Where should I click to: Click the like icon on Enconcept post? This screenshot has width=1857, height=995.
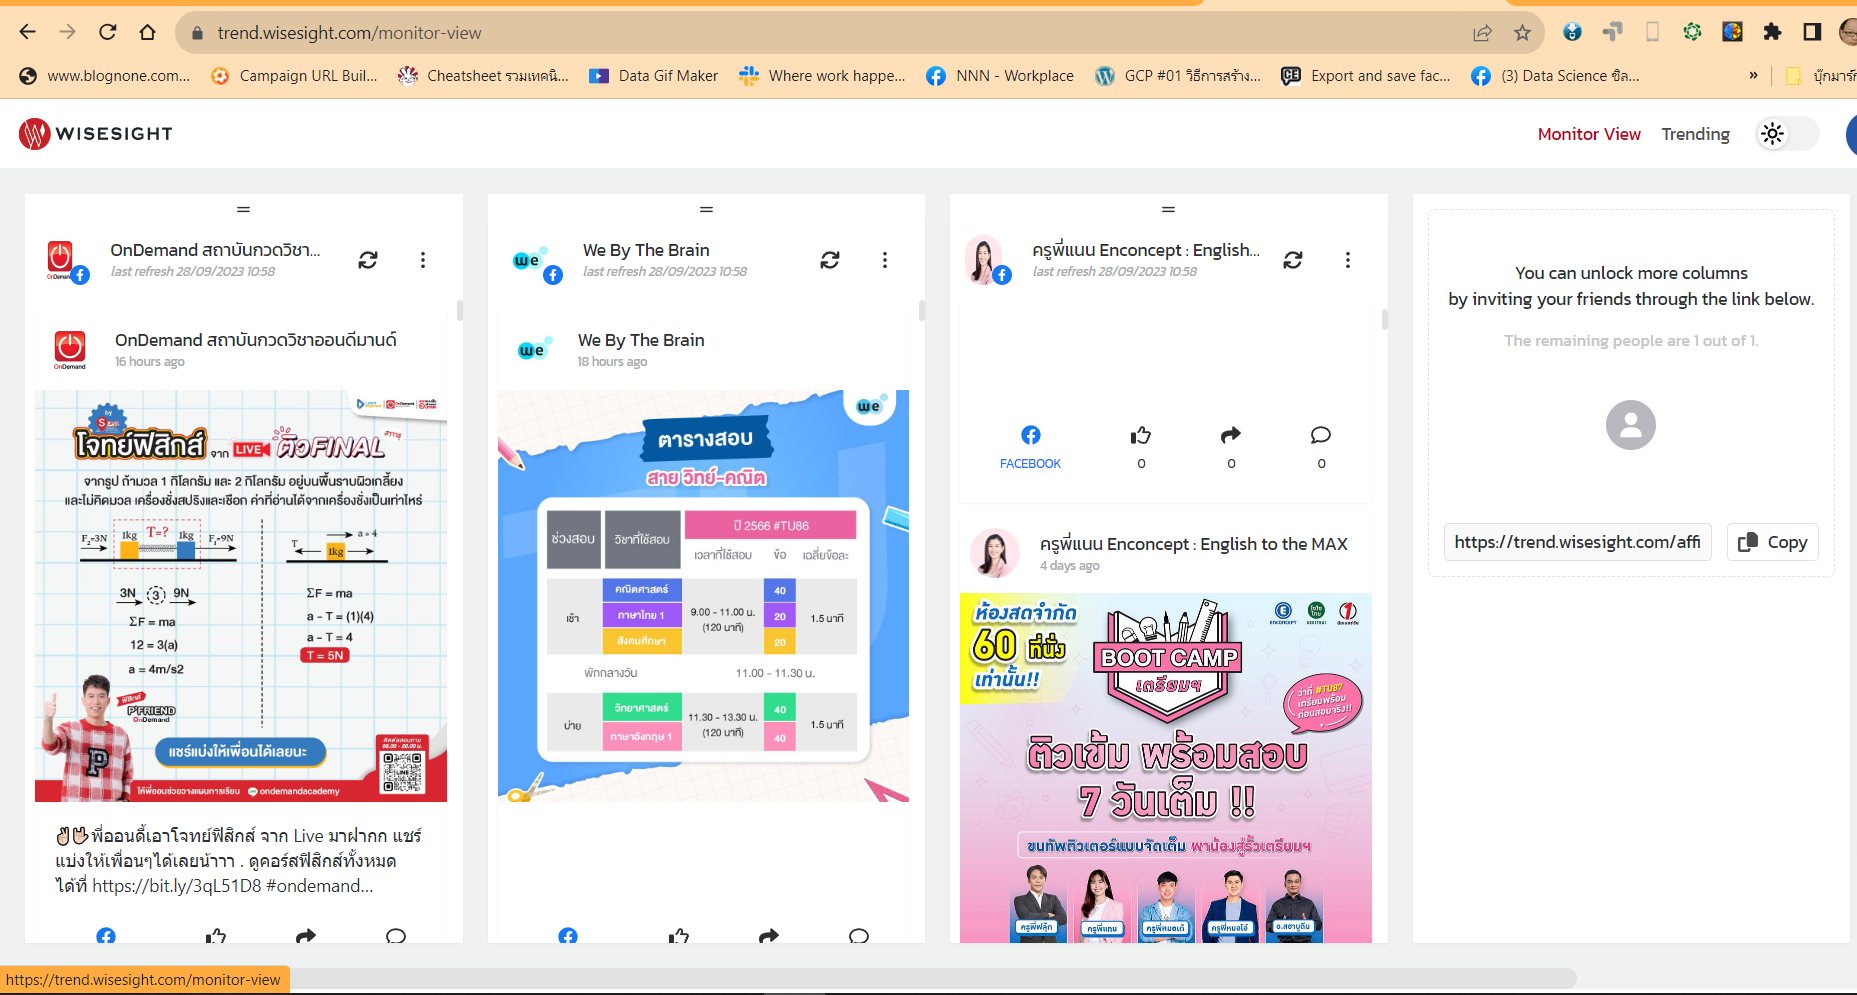pos(1141,435)
